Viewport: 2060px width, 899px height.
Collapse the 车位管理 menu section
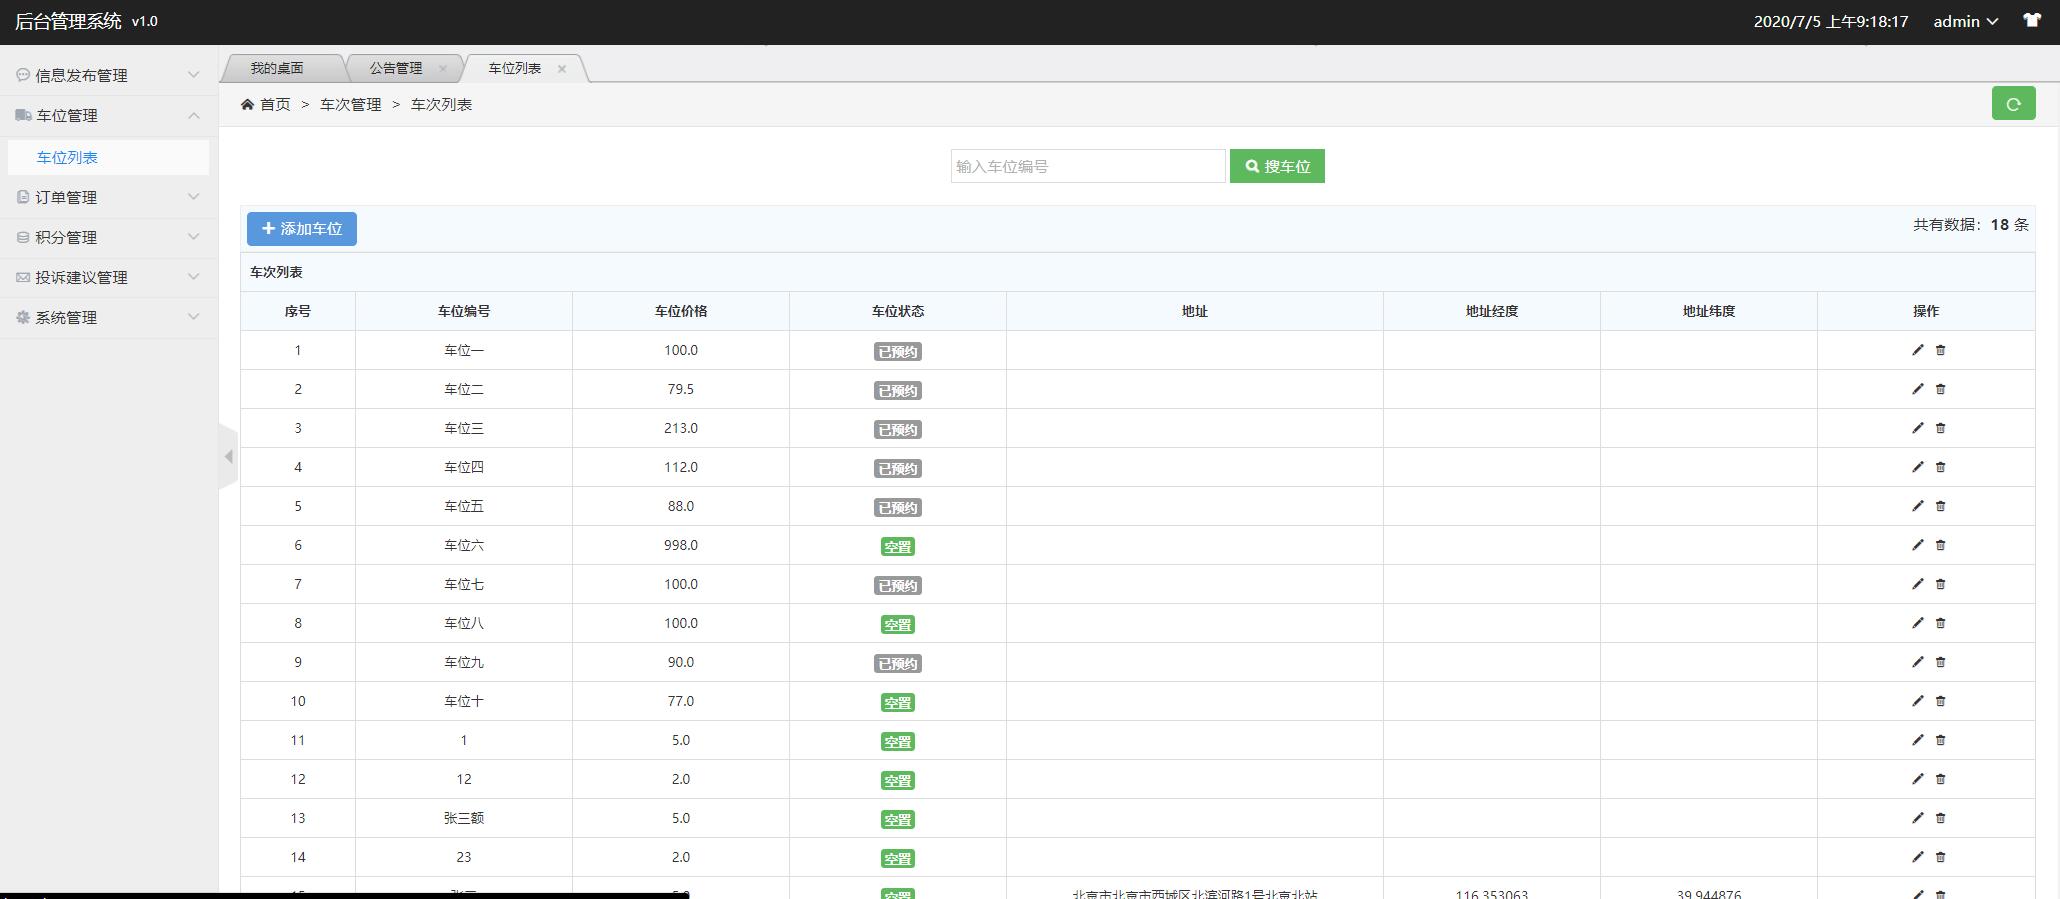pyautogui.click(x=108, y=116)
